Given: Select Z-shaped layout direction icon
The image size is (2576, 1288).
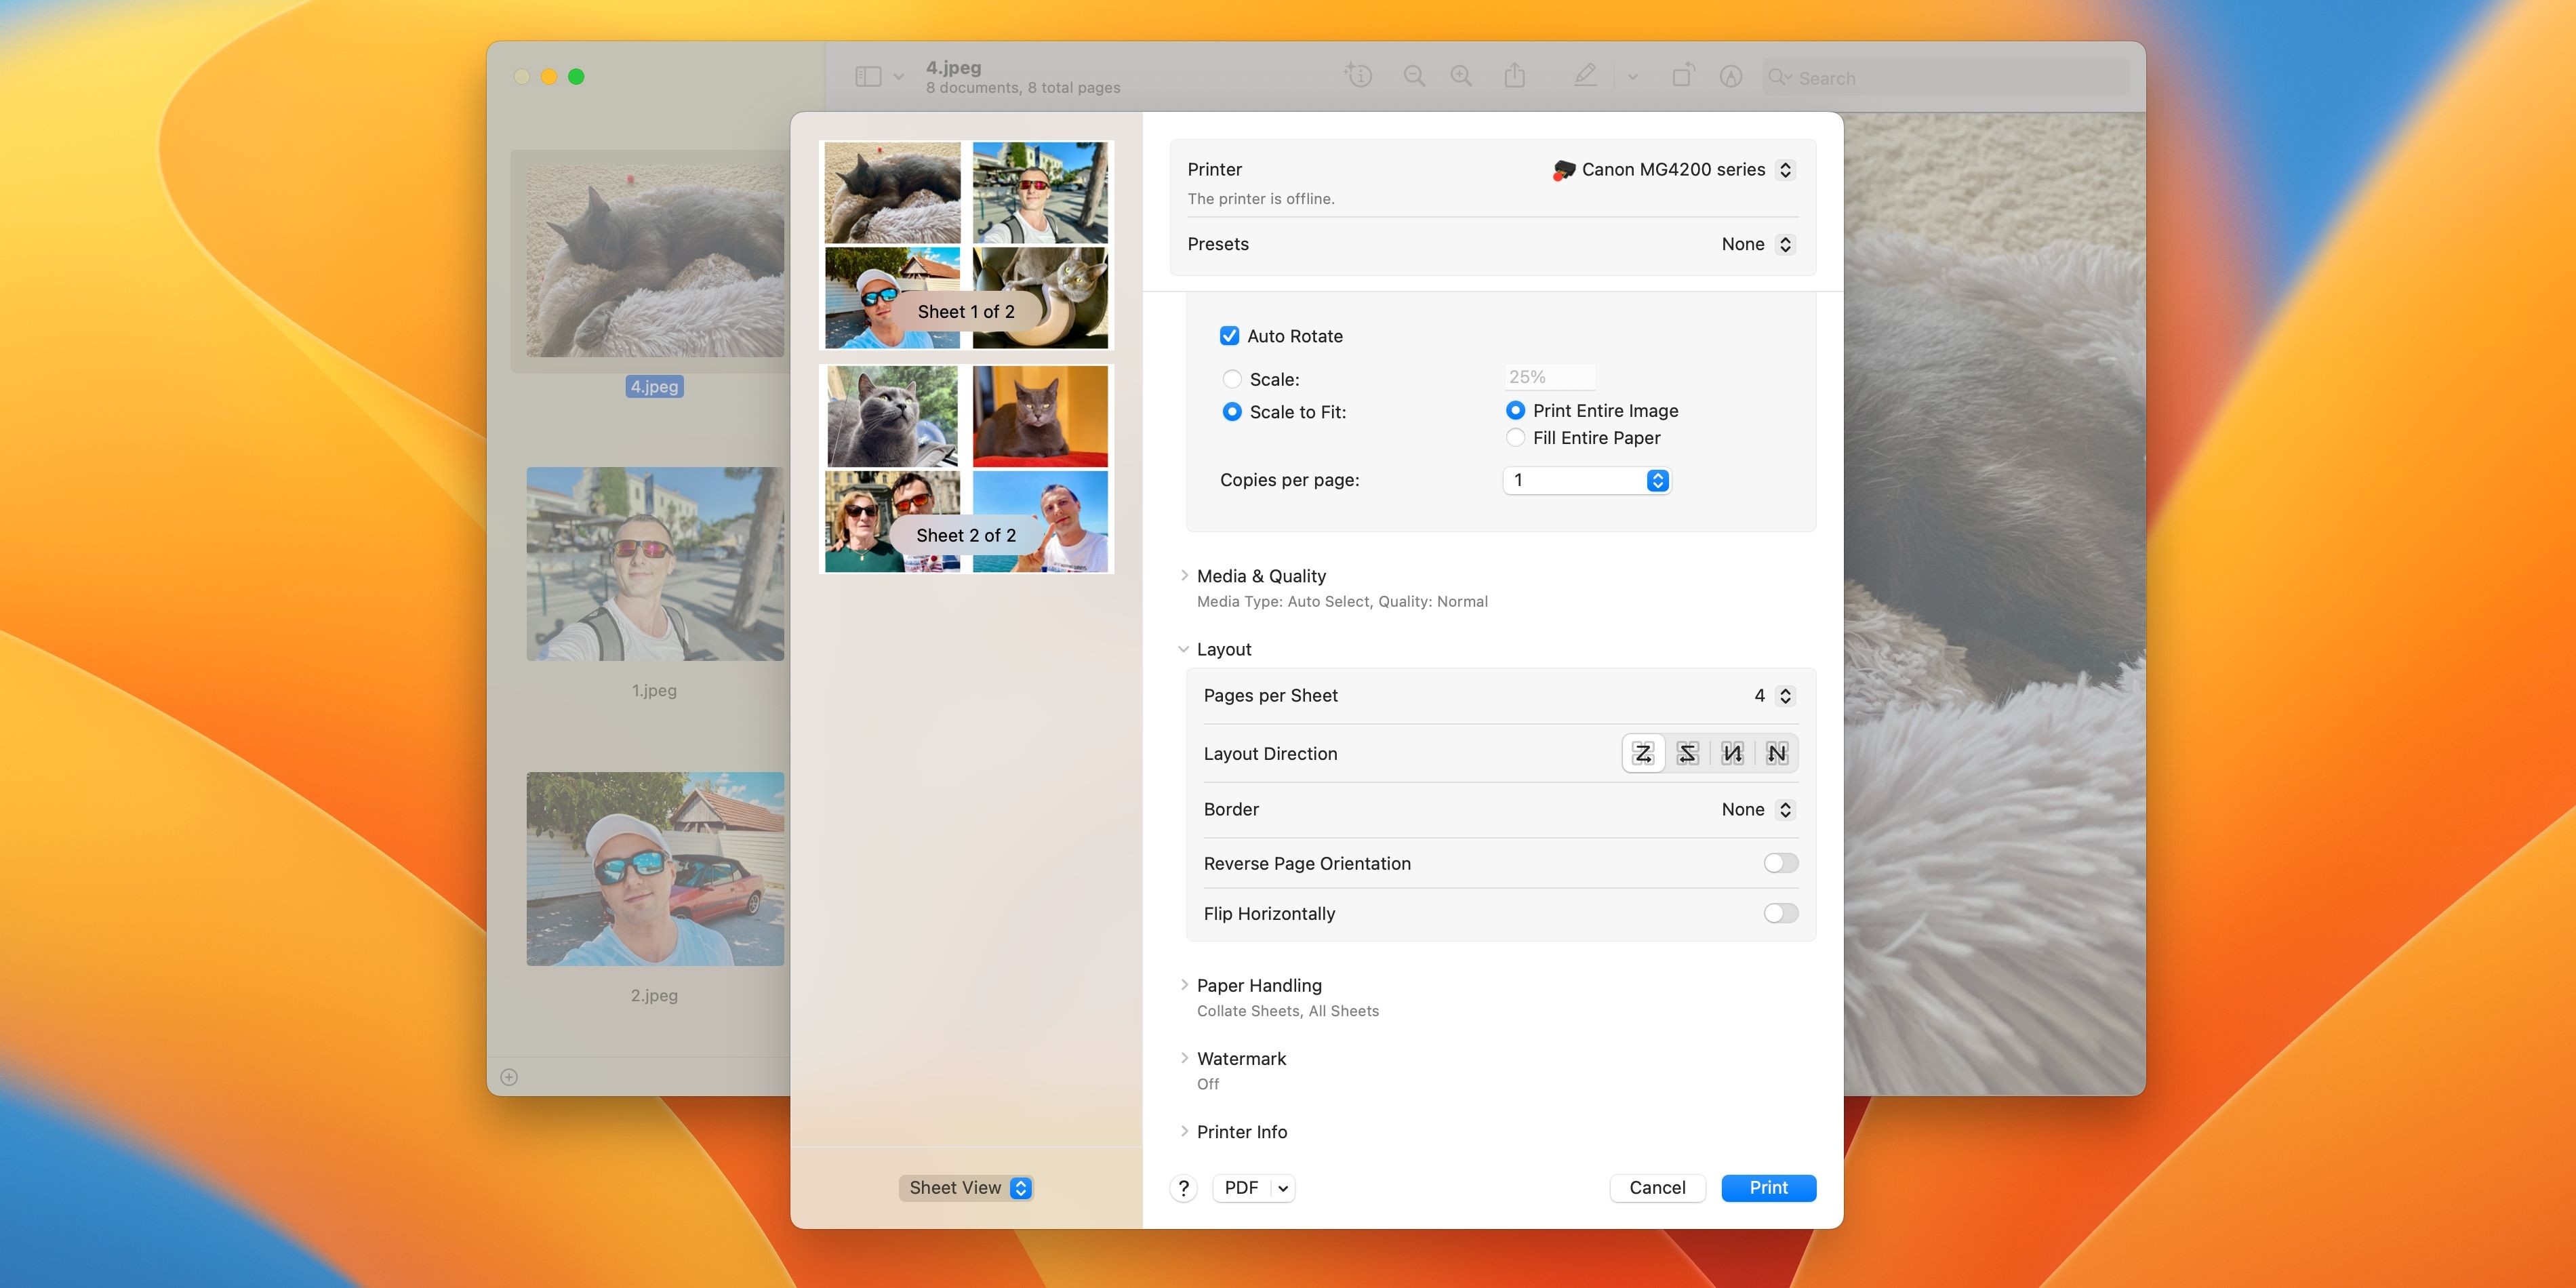Looking at the screenshot, I should pos(1643,754).
